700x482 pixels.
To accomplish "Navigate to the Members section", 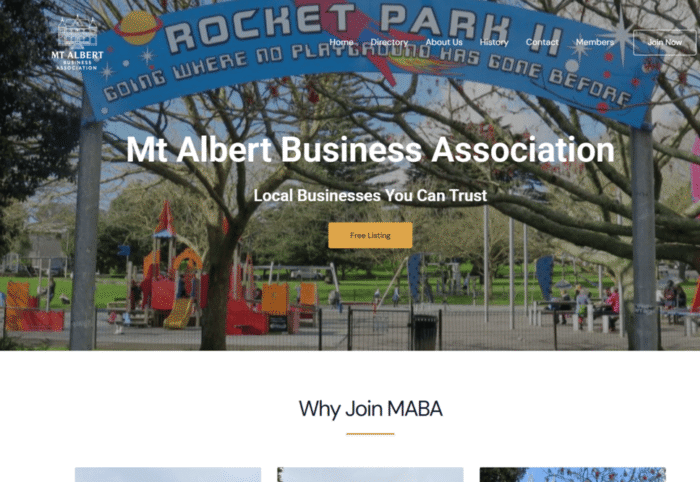I will (x=595, y=42).
